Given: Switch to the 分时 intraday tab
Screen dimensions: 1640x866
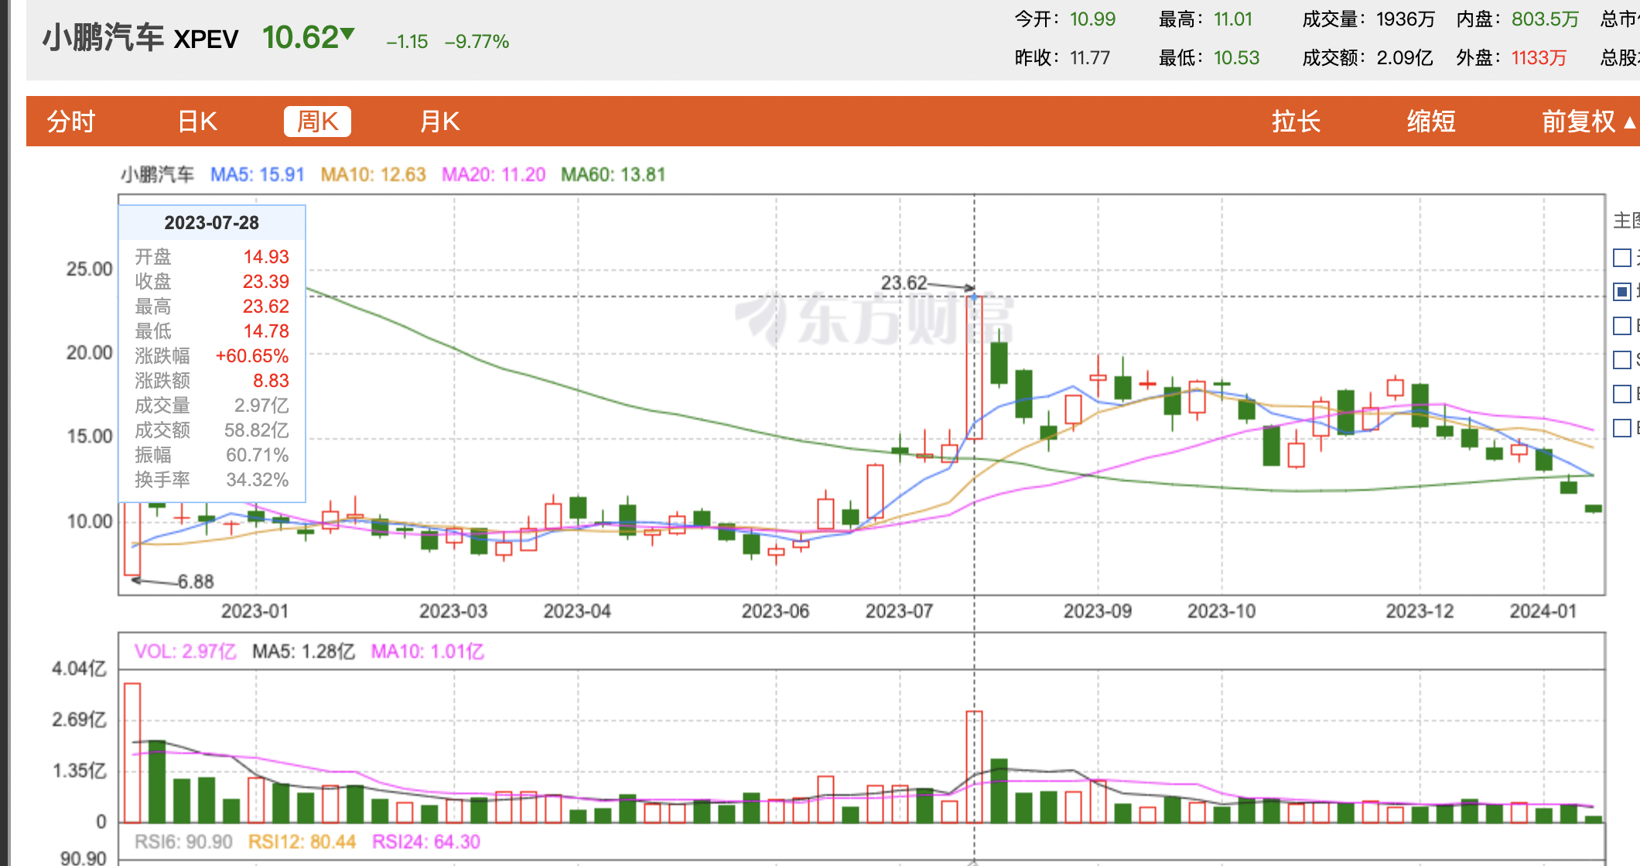Looking at the screenshot, I should click(71, 122).
